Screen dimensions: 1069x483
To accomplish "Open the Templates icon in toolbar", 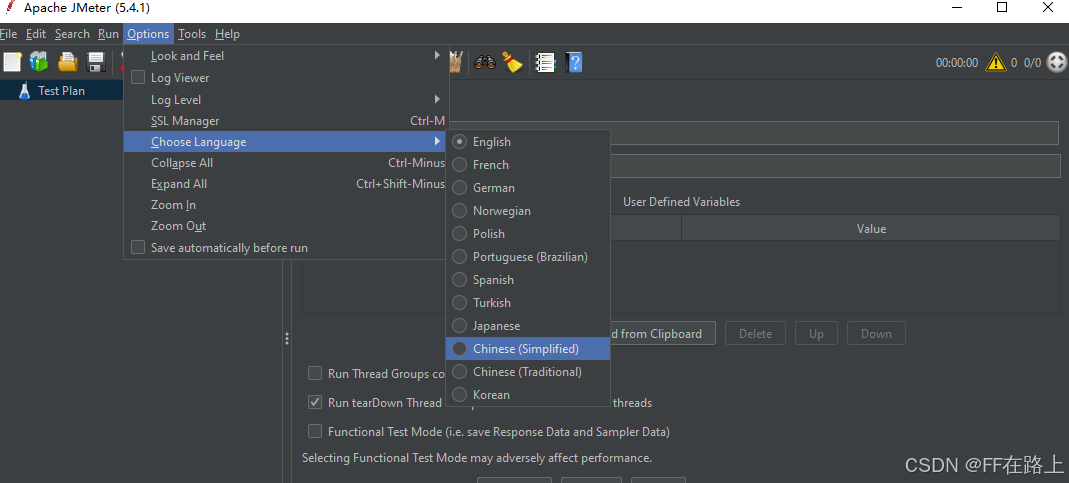I will (39, 62).
